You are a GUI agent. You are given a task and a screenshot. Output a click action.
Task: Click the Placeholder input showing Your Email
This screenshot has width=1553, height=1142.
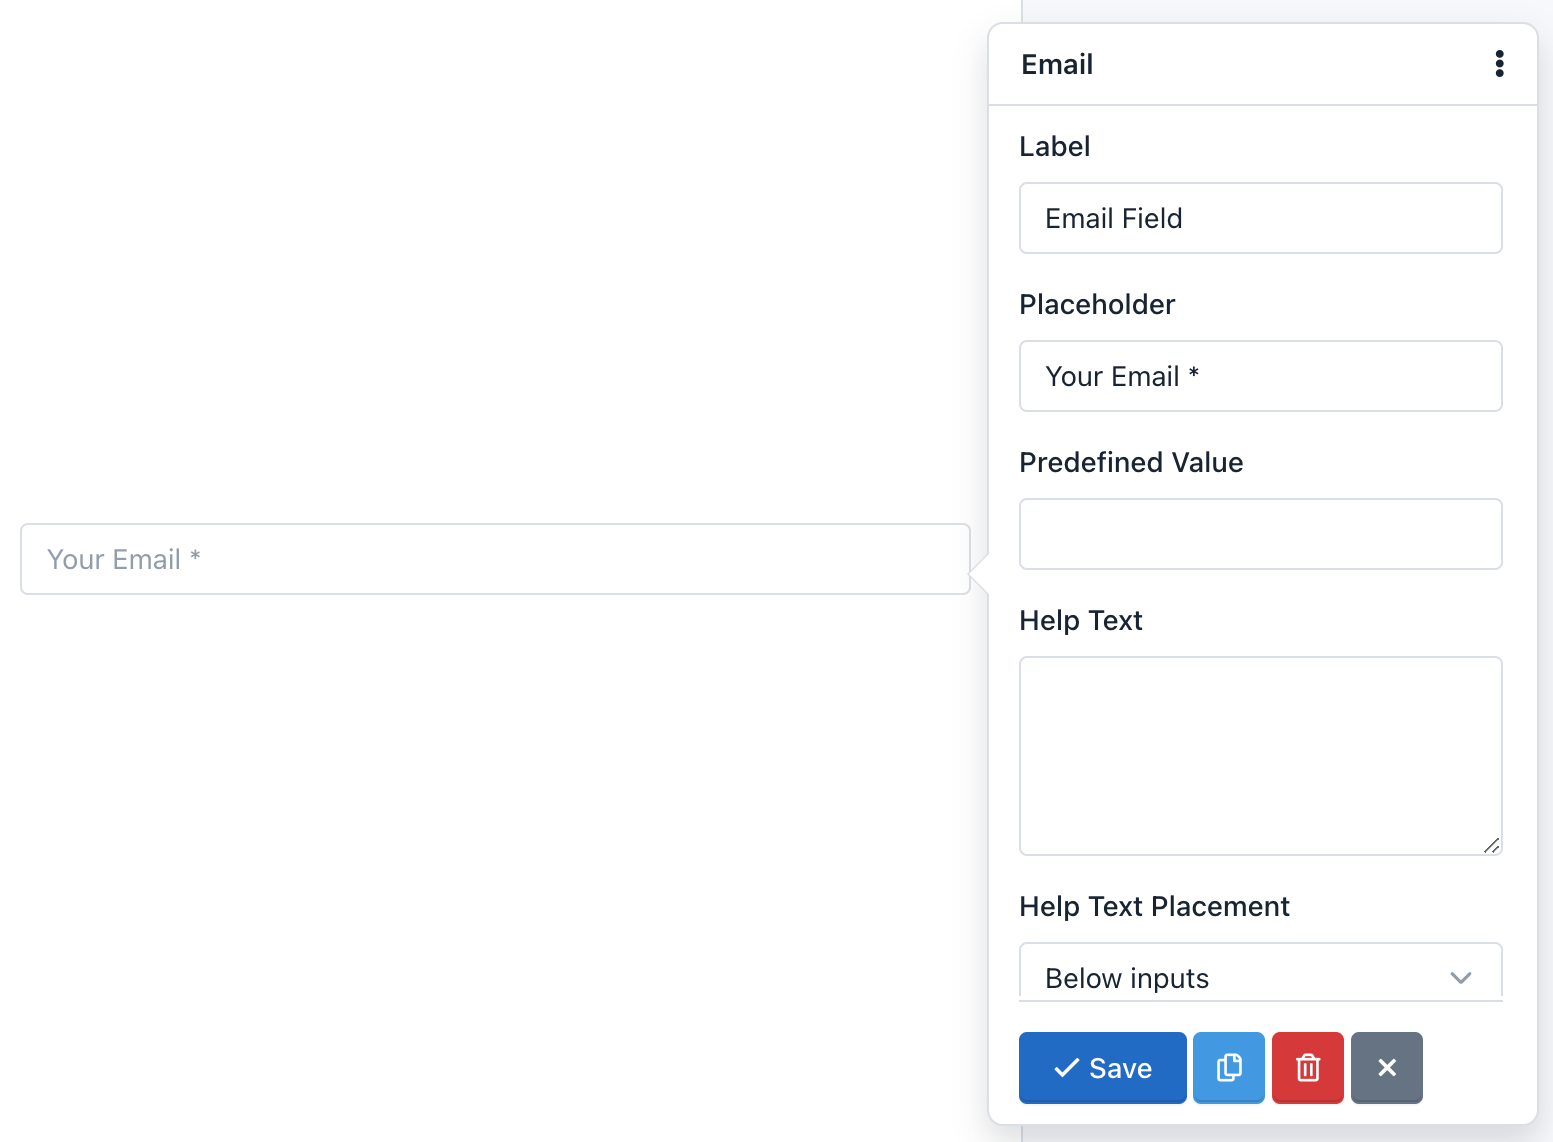1260,376
